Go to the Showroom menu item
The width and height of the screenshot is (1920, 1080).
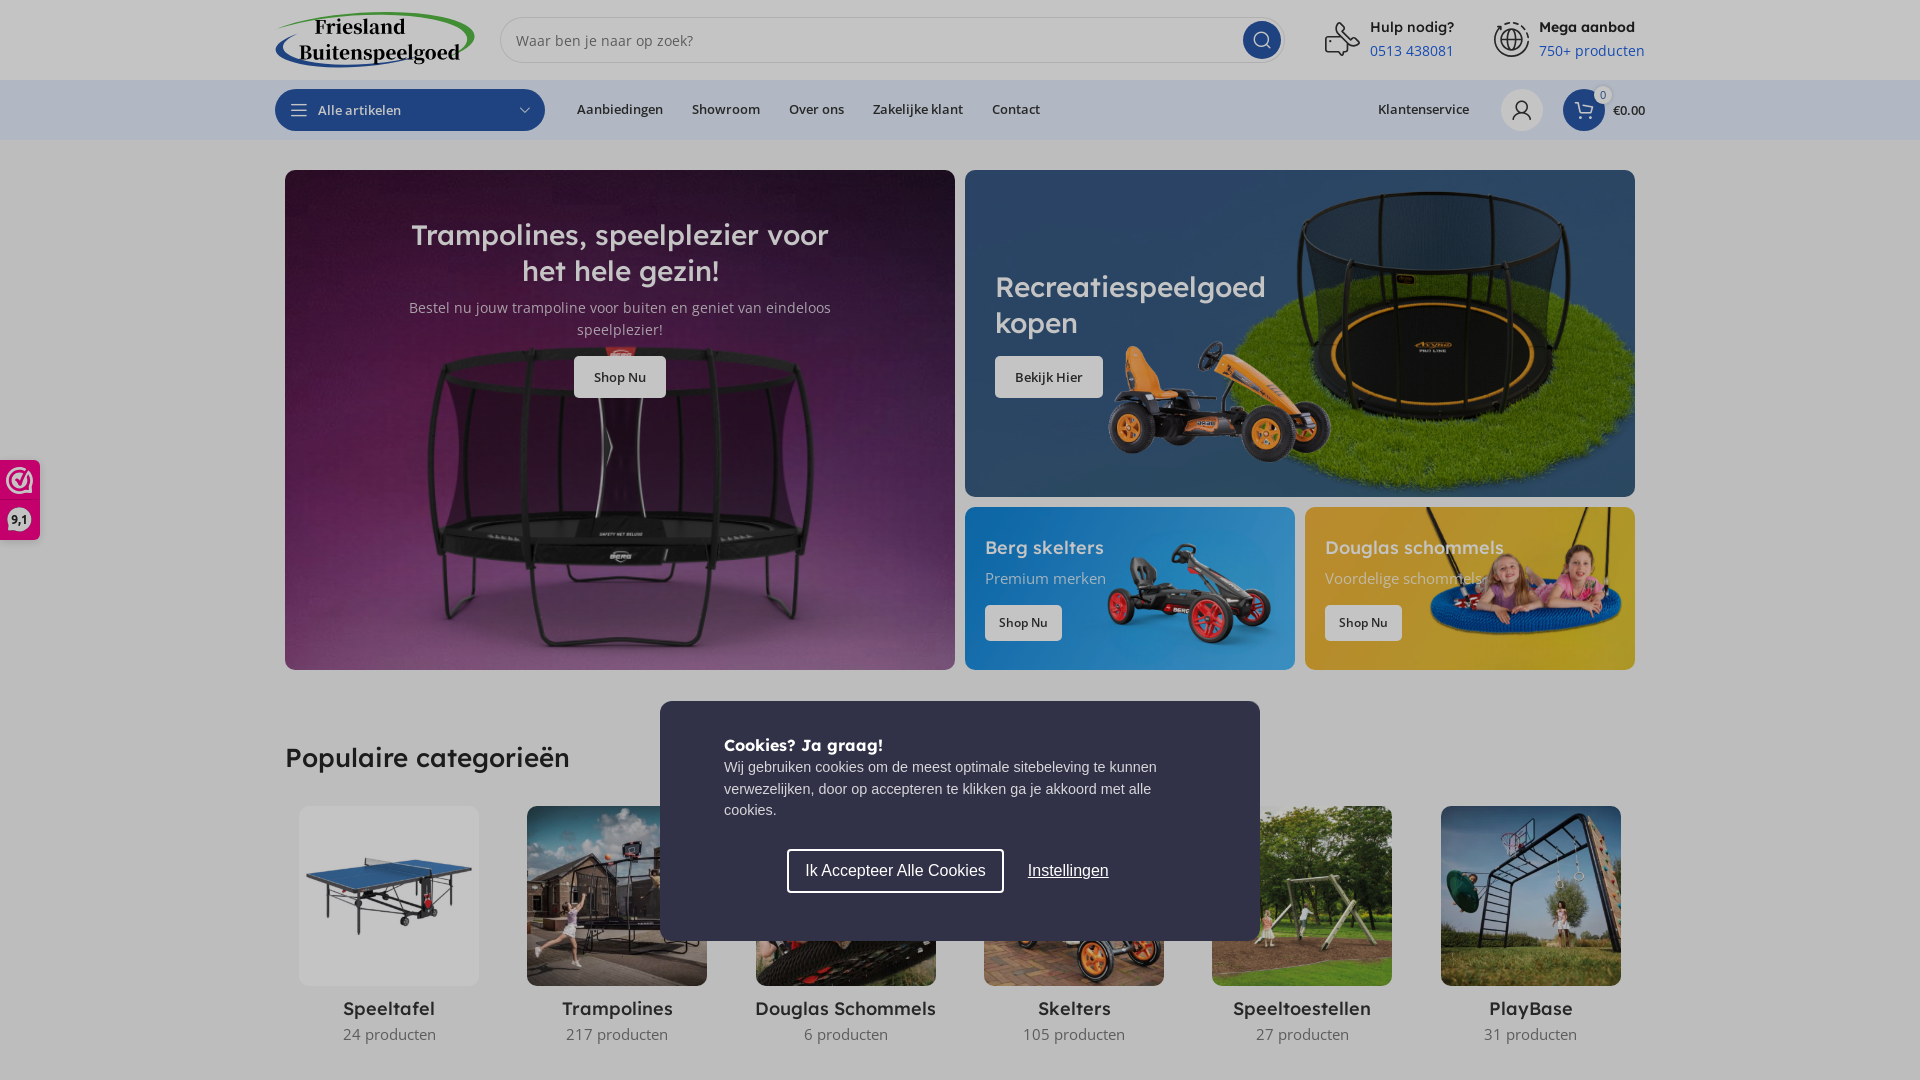tap(726, 110)
